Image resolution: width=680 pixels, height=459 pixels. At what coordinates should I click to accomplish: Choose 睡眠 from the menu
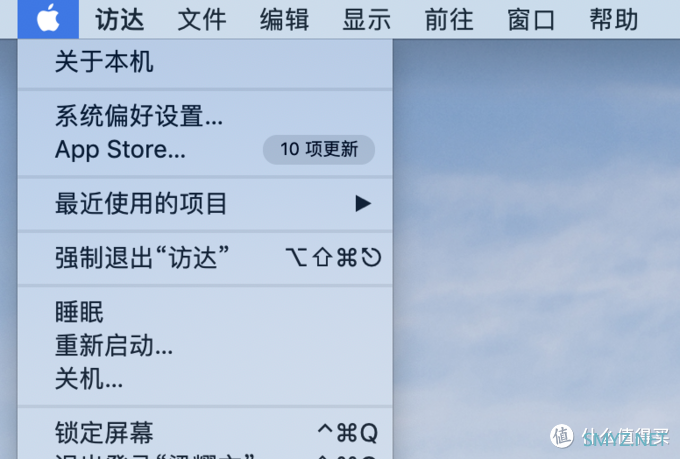205,312
